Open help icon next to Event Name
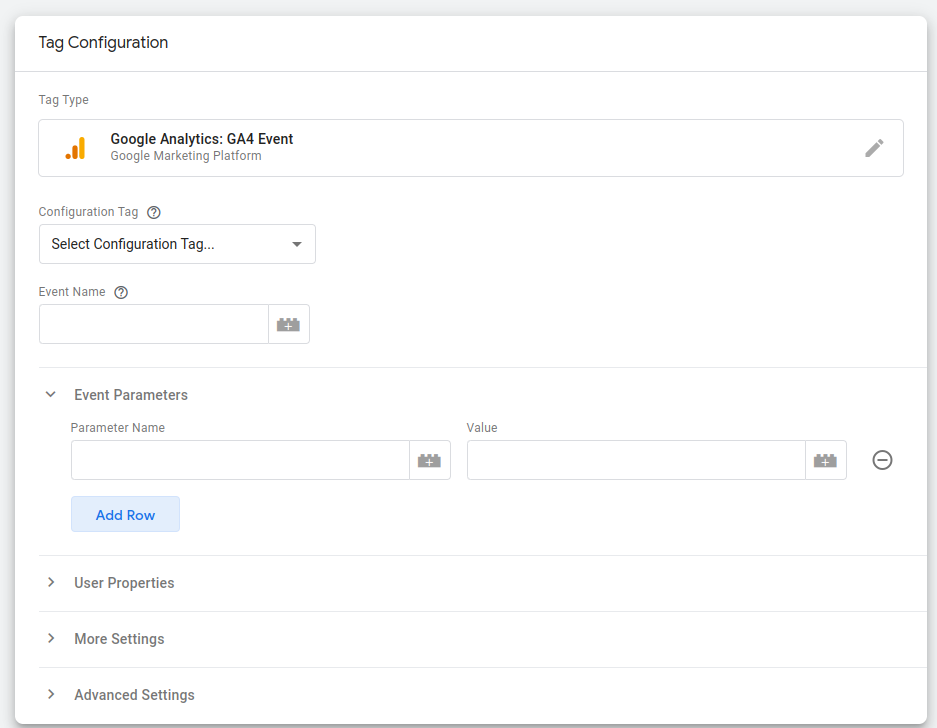Viewport: 937px width, 728px height. click(x=121, y=292)
